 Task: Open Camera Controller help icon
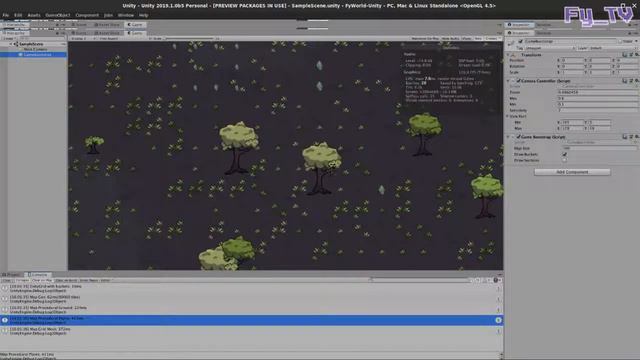point(624,81)
